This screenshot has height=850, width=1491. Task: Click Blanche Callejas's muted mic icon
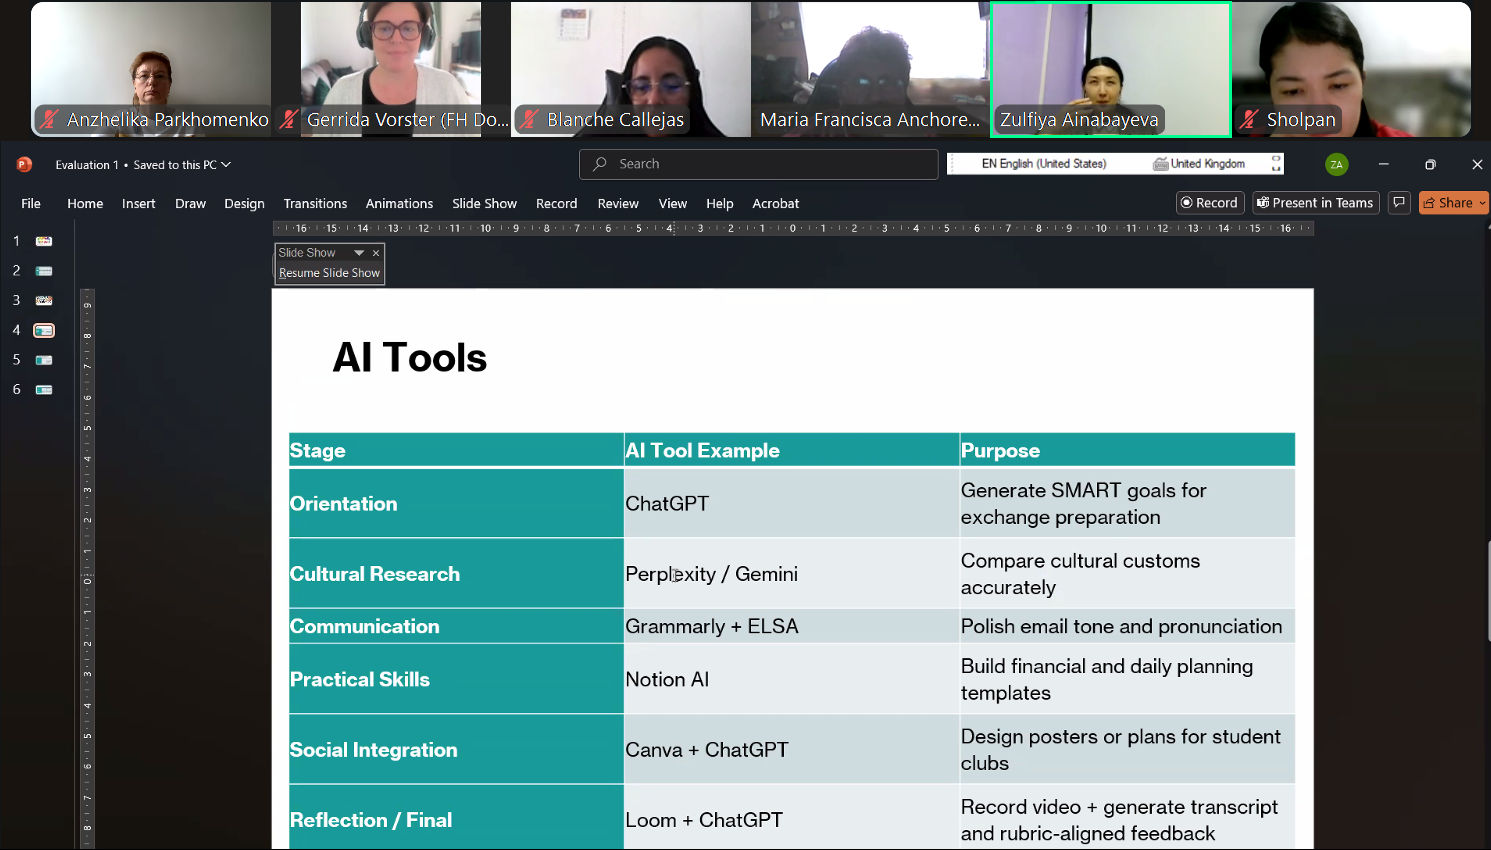(x=529, y=120)
